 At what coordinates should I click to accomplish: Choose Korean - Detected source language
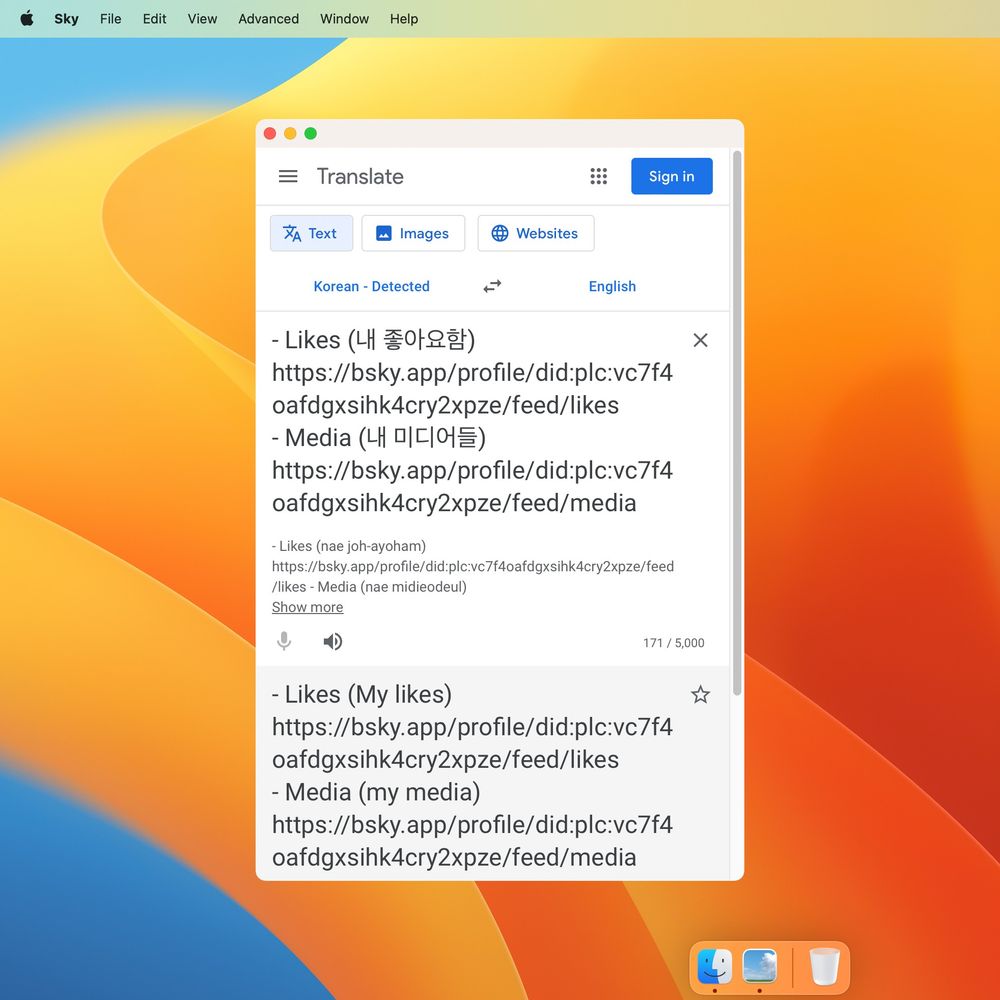(x=371, y=286)
